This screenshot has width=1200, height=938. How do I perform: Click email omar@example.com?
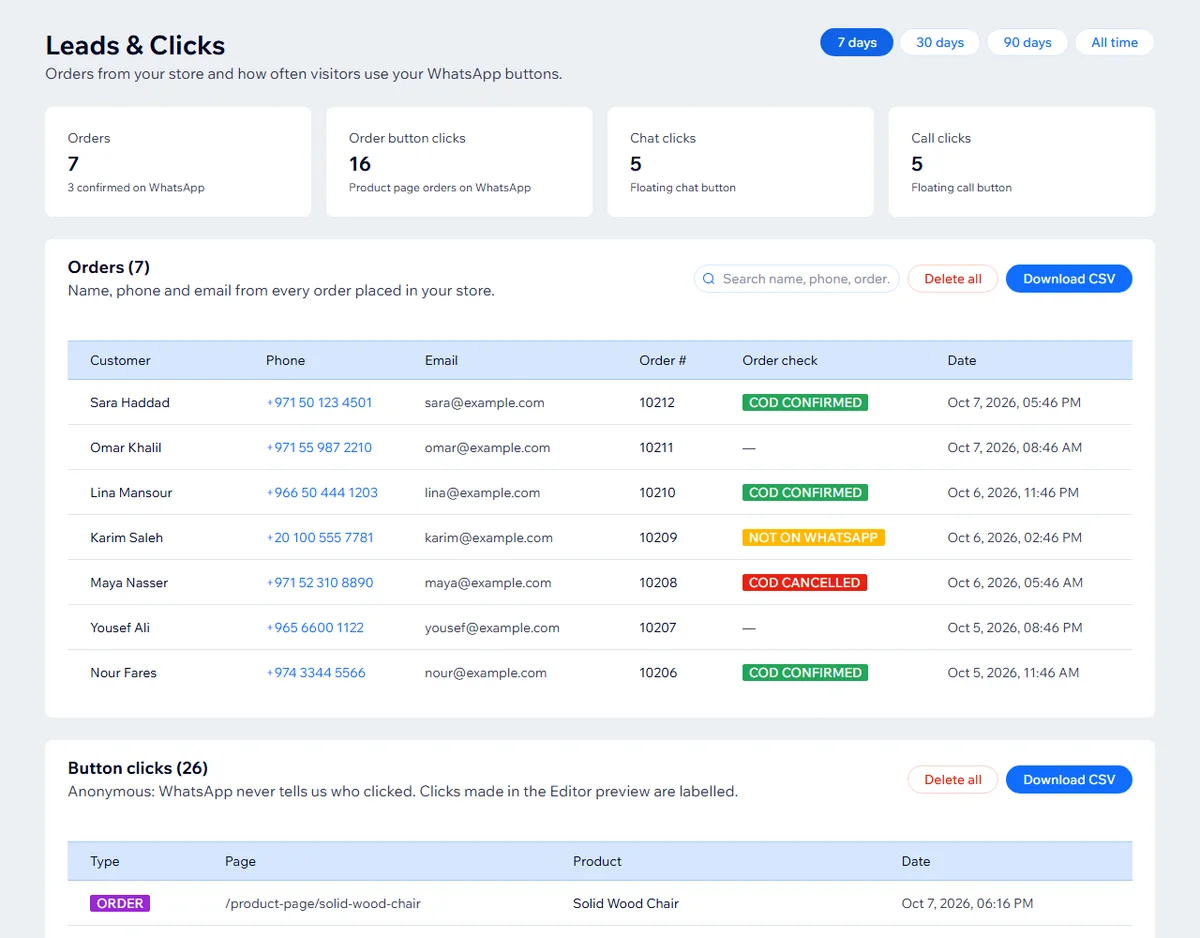tap(488, 448)
